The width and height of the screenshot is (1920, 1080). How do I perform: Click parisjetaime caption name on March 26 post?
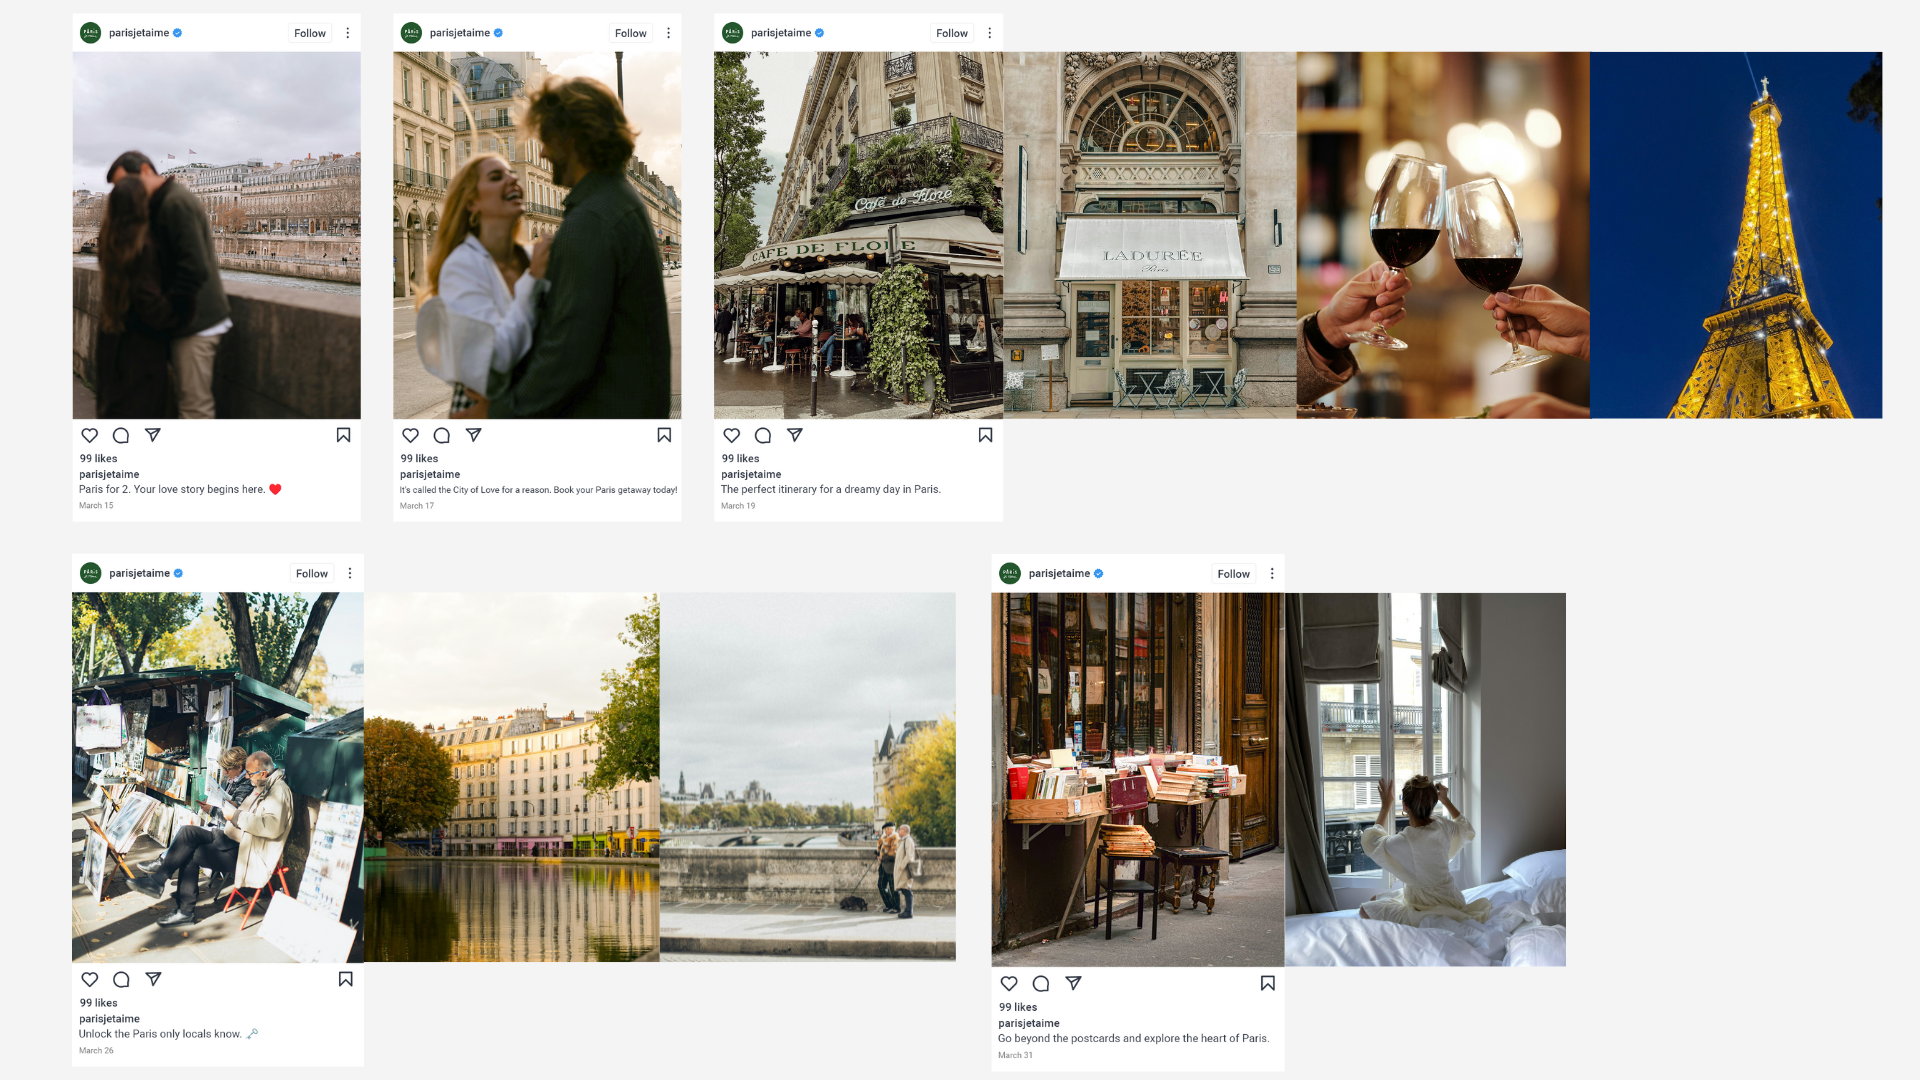(109, 1018)
